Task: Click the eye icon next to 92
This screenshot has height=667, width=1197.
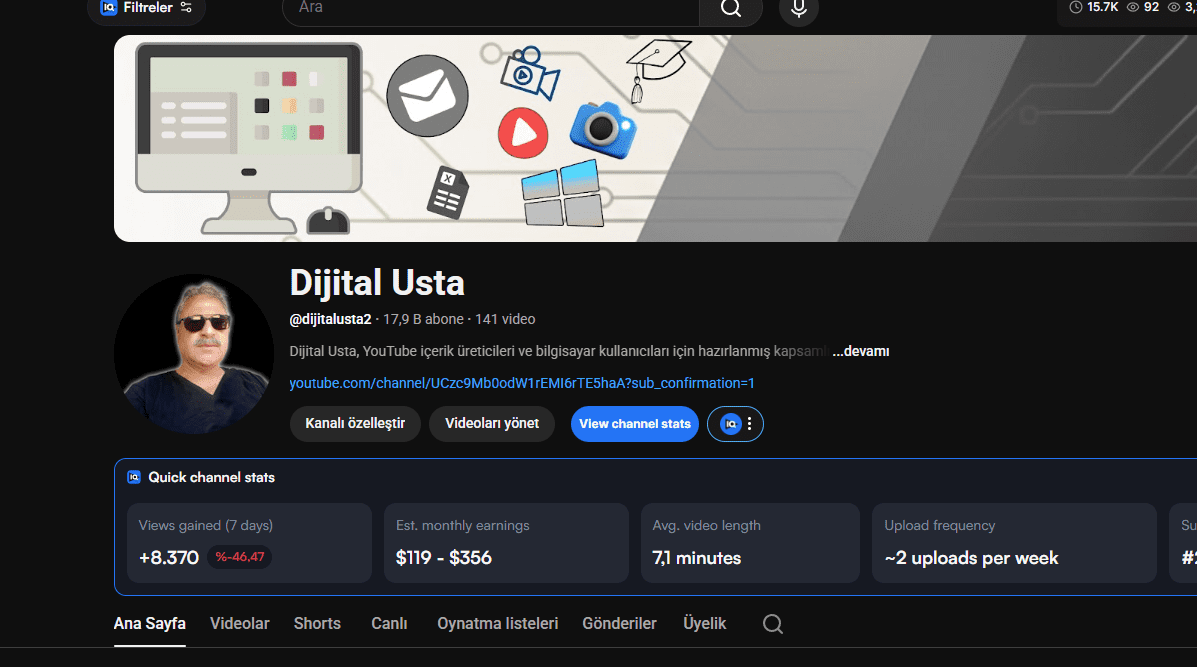Action: [x=1131, y=7]
